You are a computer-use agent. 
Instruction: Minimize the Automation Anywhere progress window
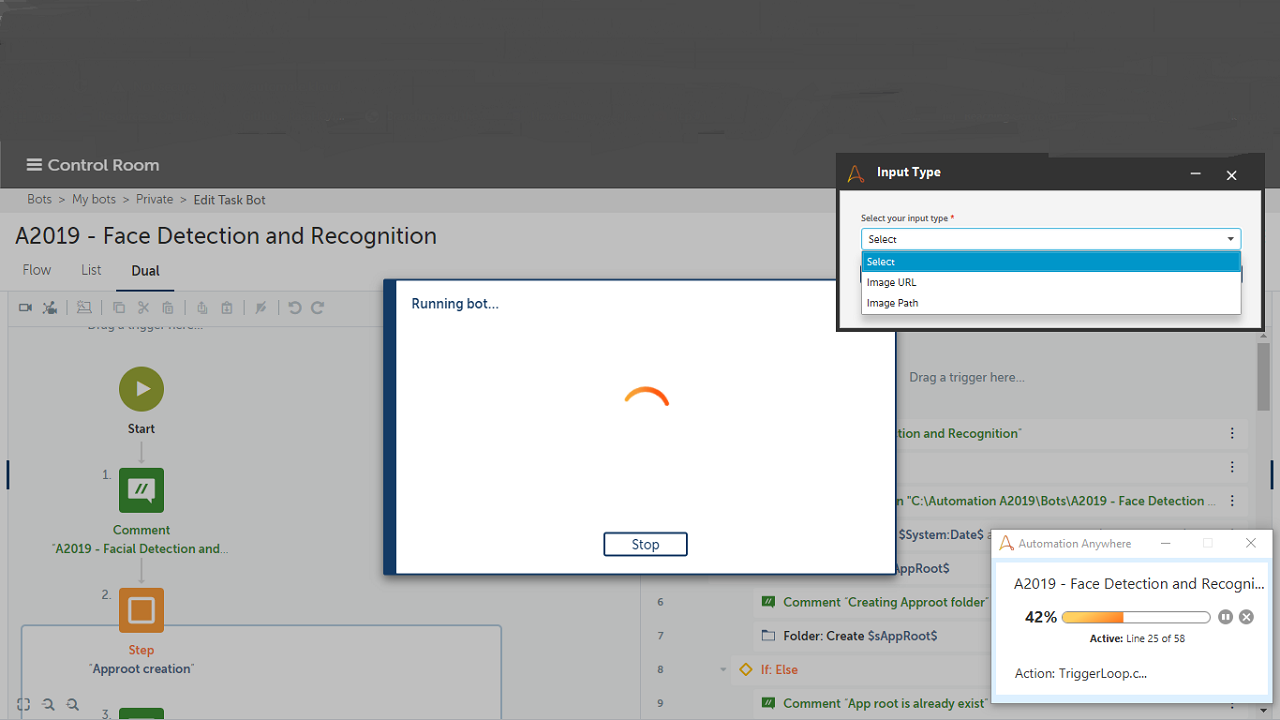pos(1166,543)
